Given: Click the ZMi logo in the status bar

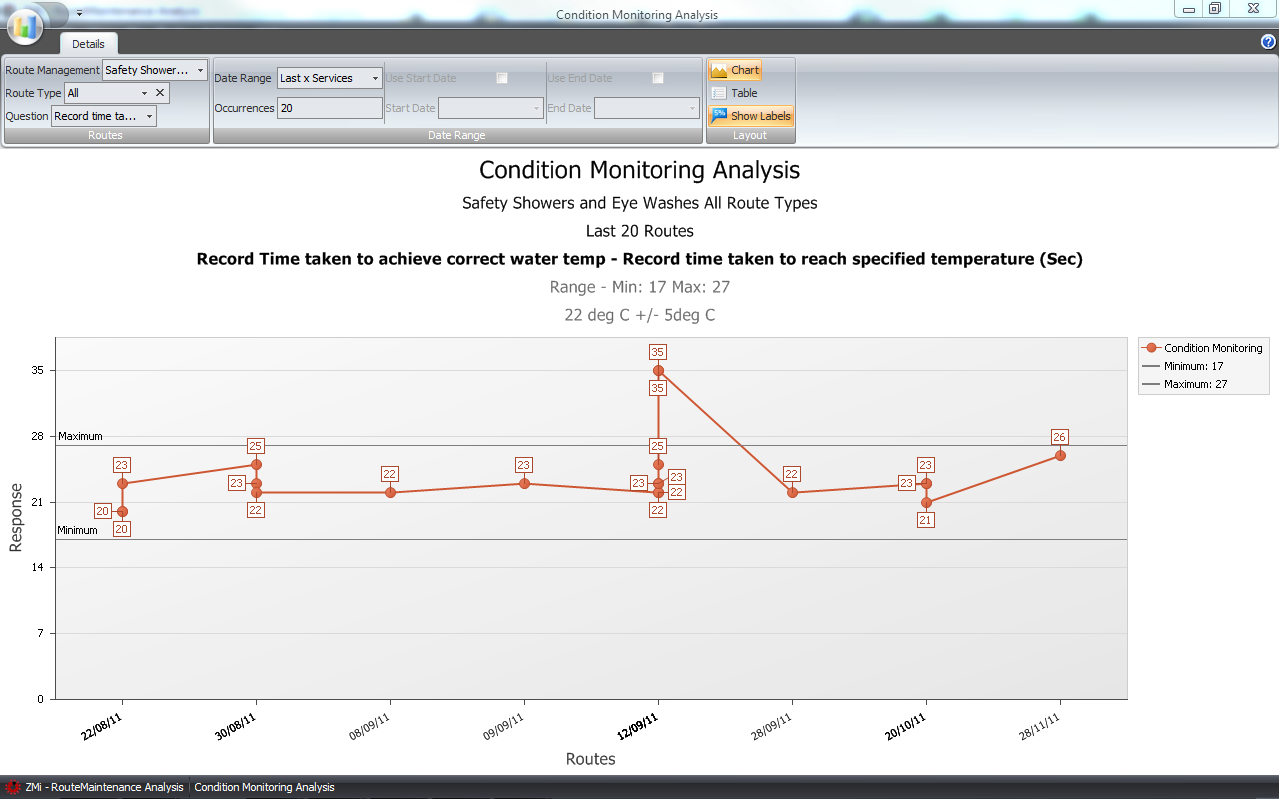Looking at the screenshot, I should point(12,787).
